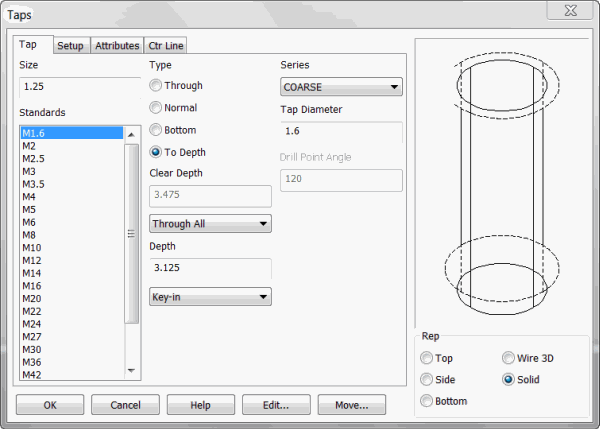Screen dimensions: 600x429
Task: Choose Top representation radio button
Action: (x=426, y=358)
